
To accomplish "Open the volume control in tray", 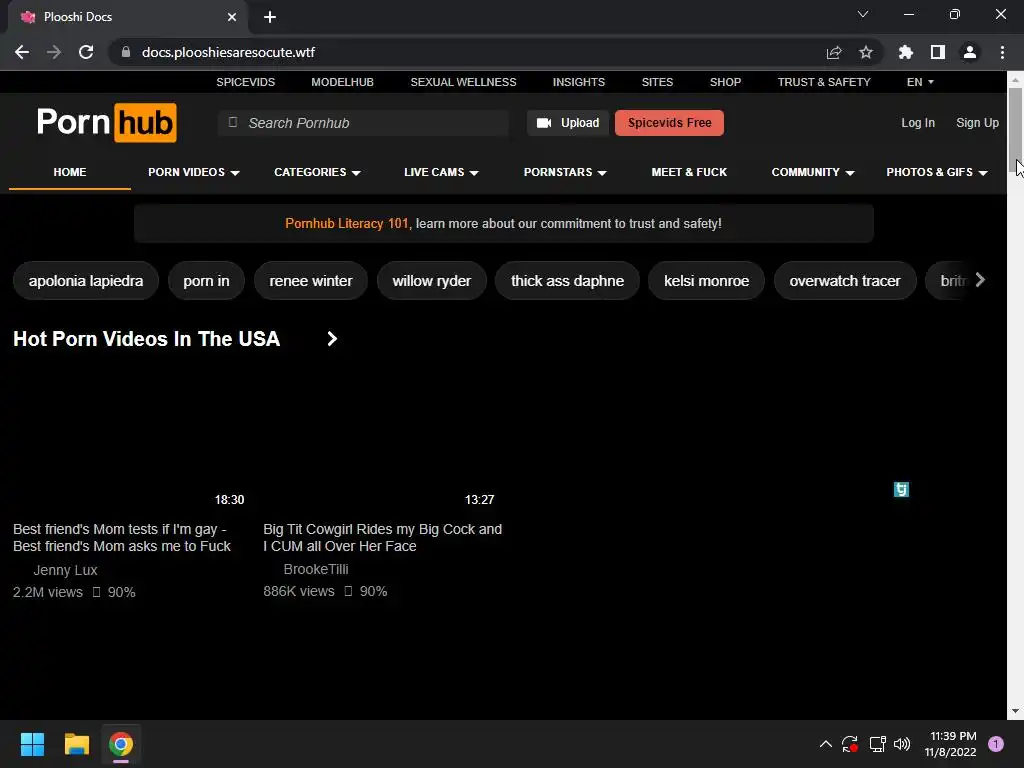I will pyautogui.click(x=902, y=744).
